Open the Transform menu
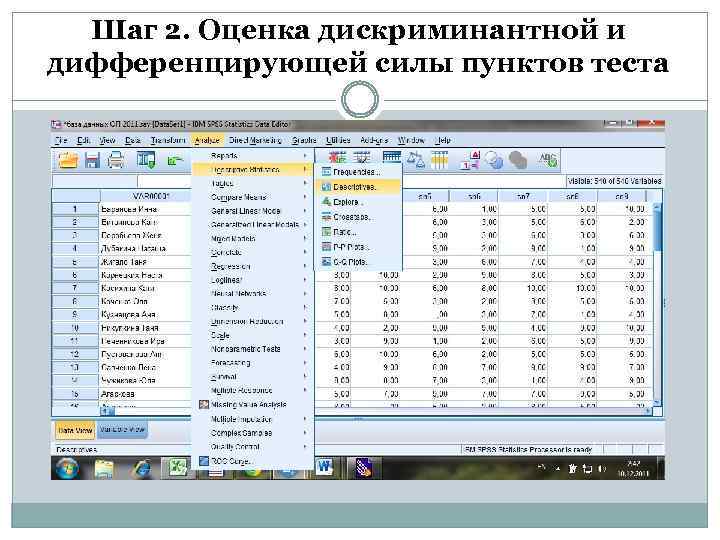Image resolution: width=720 pixels, height=540 pixels. point(168,140)
